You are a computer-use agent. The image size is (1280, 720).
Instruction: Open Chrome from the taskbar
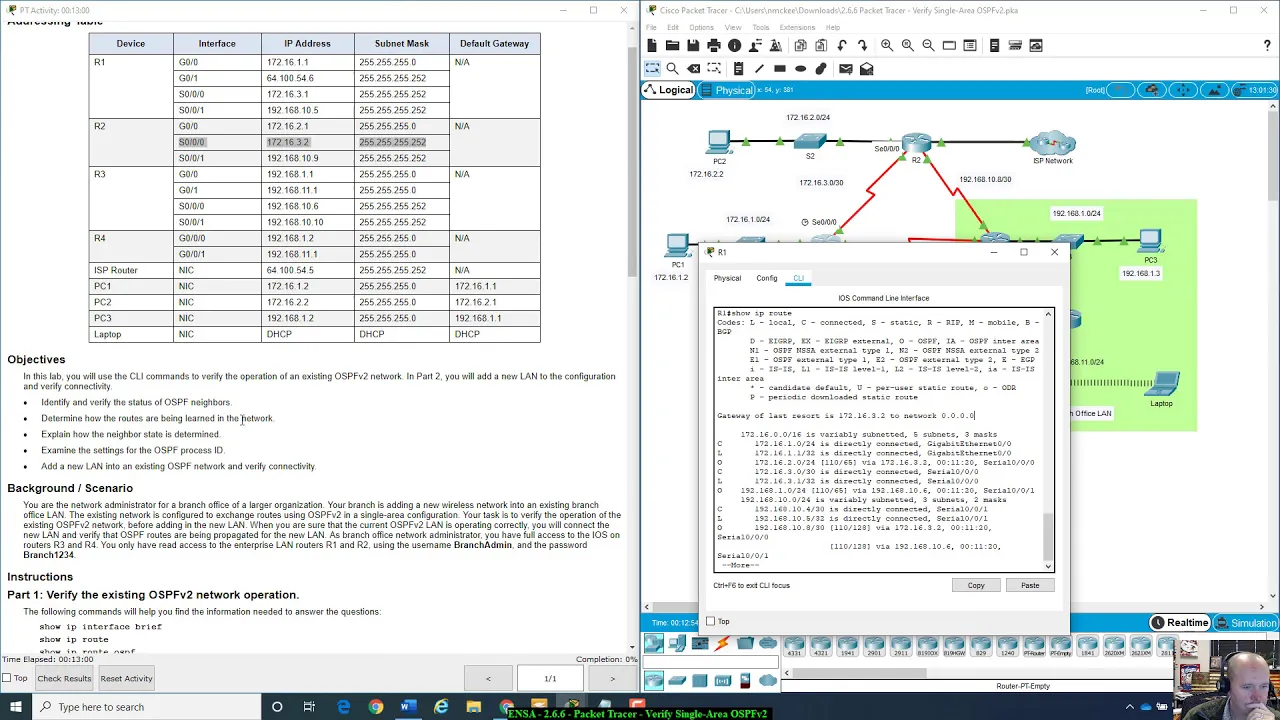(x=376, y=707)
